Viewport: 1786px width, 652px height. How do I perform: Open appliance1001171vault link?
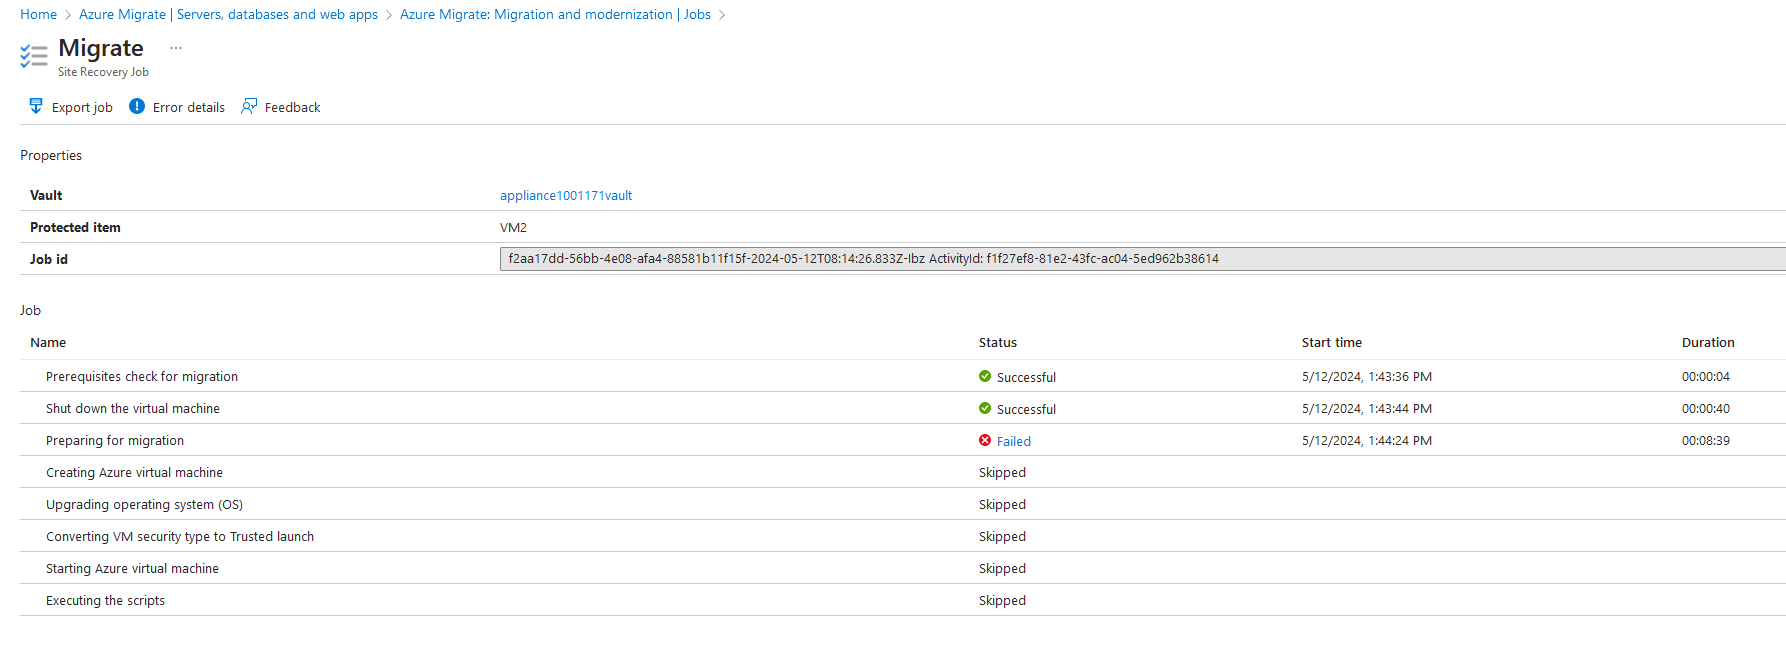point(566,195)
